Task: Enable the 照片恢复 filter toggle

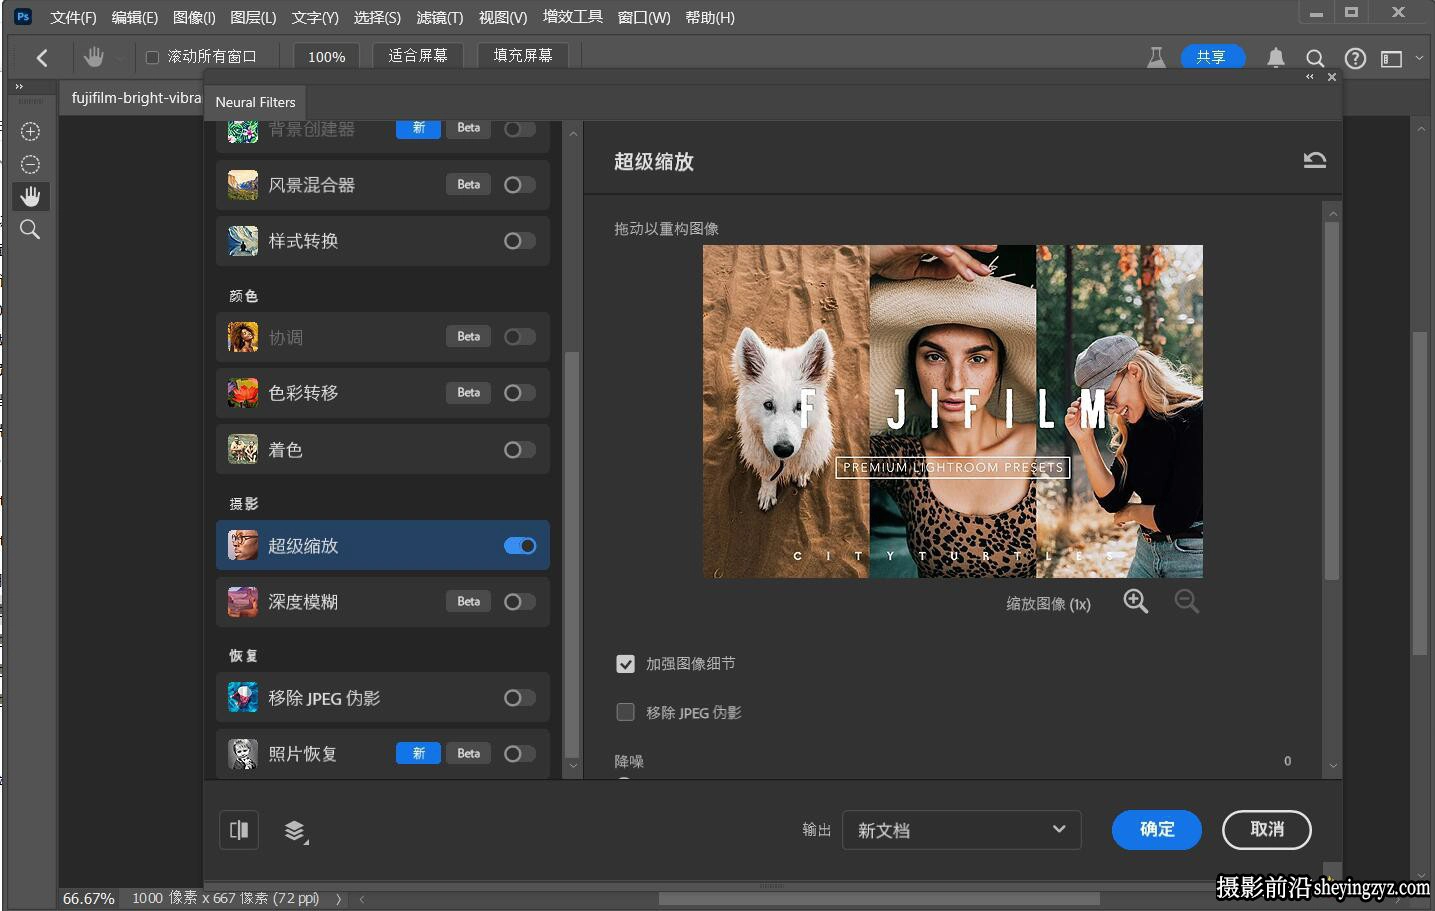Action: point(519,754)
